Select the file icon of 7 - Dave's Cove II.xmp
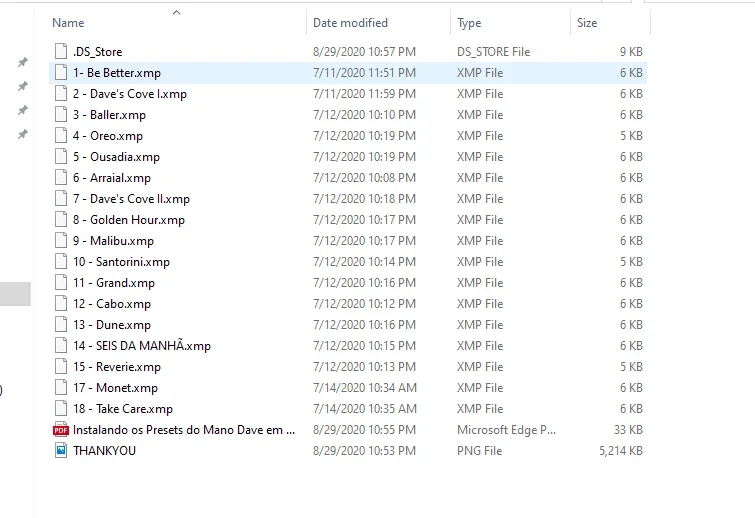Image resolution: width=755 pixels, height=518 pixels. (61, 198)
